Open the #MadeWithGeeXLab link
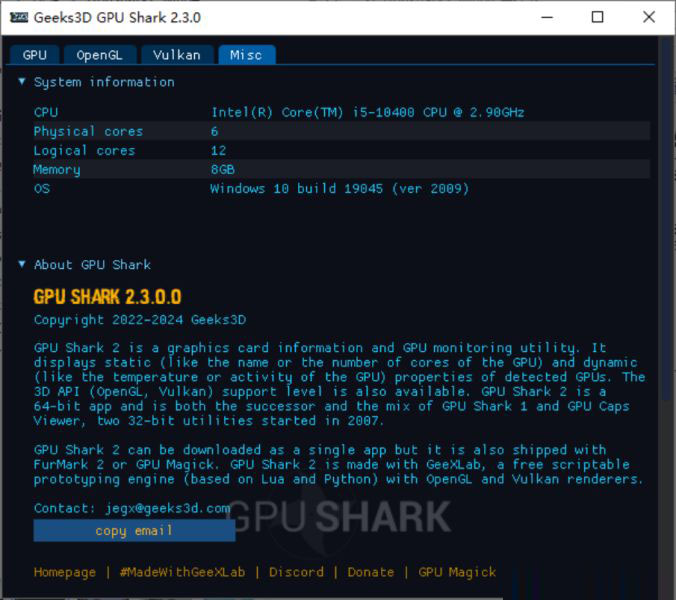Image resolution: width=676 pixels, height=600 pixels. coord(182,572)
